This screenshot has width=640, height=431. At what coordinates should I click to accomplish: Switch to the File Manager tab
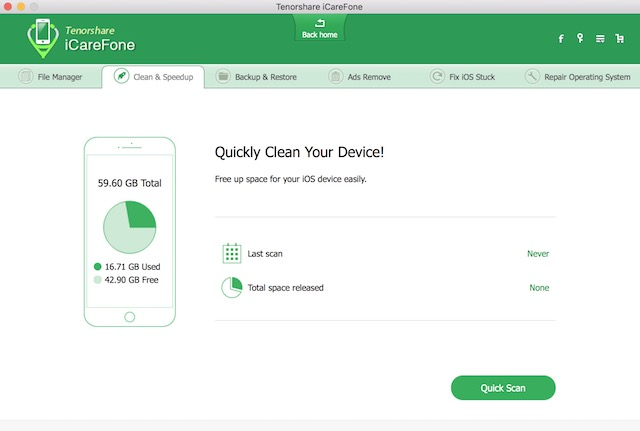(51, 77)
